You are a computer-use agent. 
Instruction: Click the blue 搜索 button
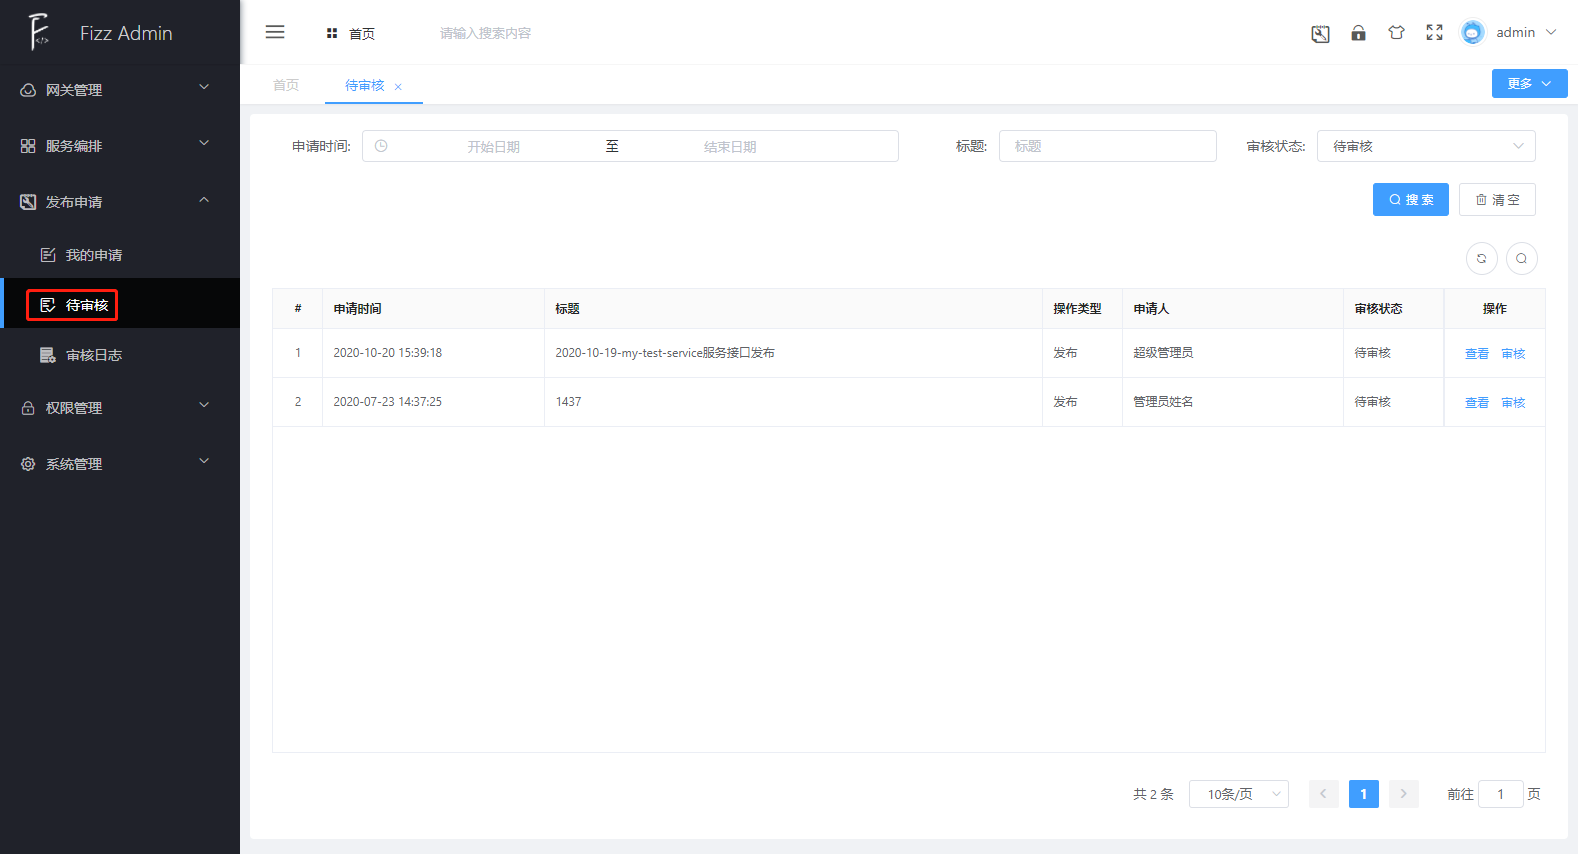pyautogui.click(x=1410, y=199)
